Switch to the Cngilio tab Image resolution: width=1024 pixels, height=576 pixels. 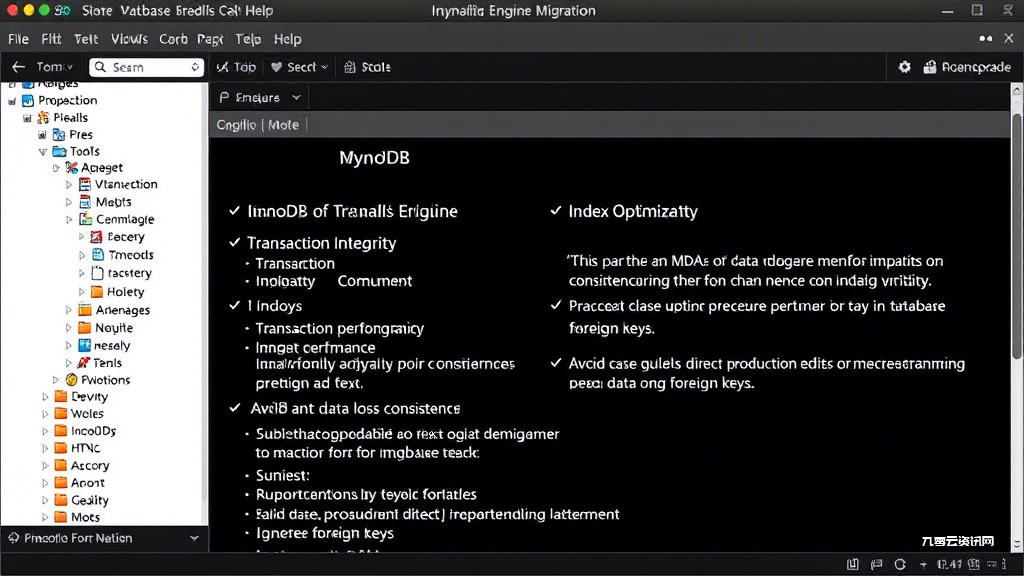click(236, 125)
